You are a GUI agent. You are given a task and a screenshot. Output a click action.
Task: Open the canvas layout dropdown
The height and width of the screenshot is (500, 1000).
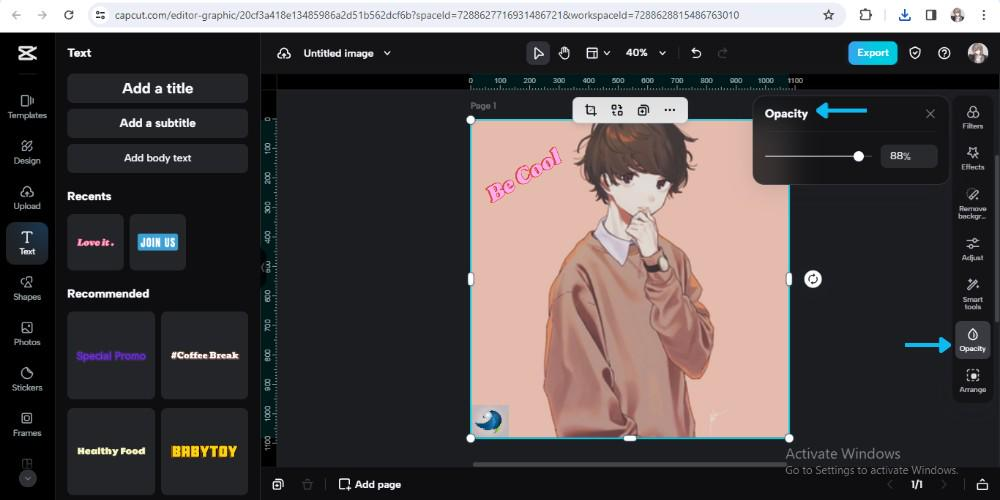pyautogui.click(x=598, y=54)
